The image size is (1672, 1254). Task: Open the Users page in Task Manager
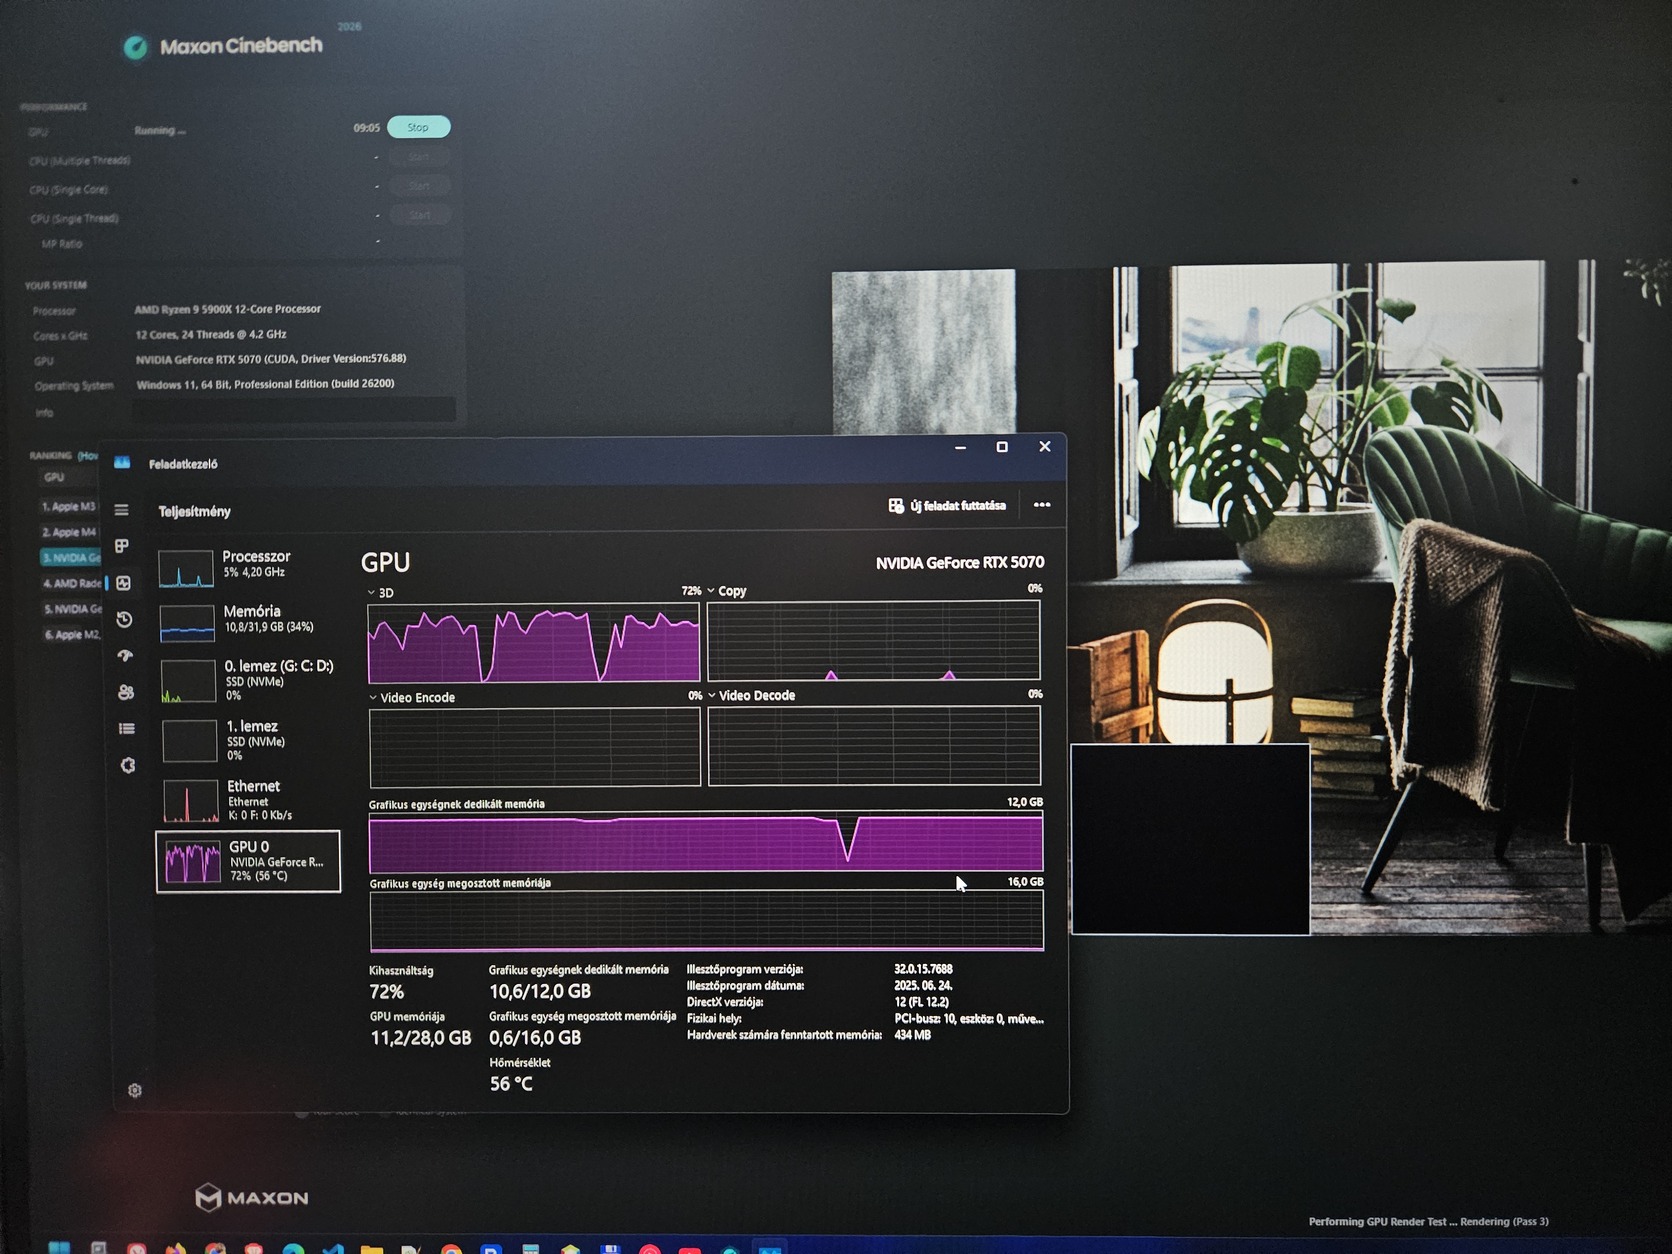point(126,692)
